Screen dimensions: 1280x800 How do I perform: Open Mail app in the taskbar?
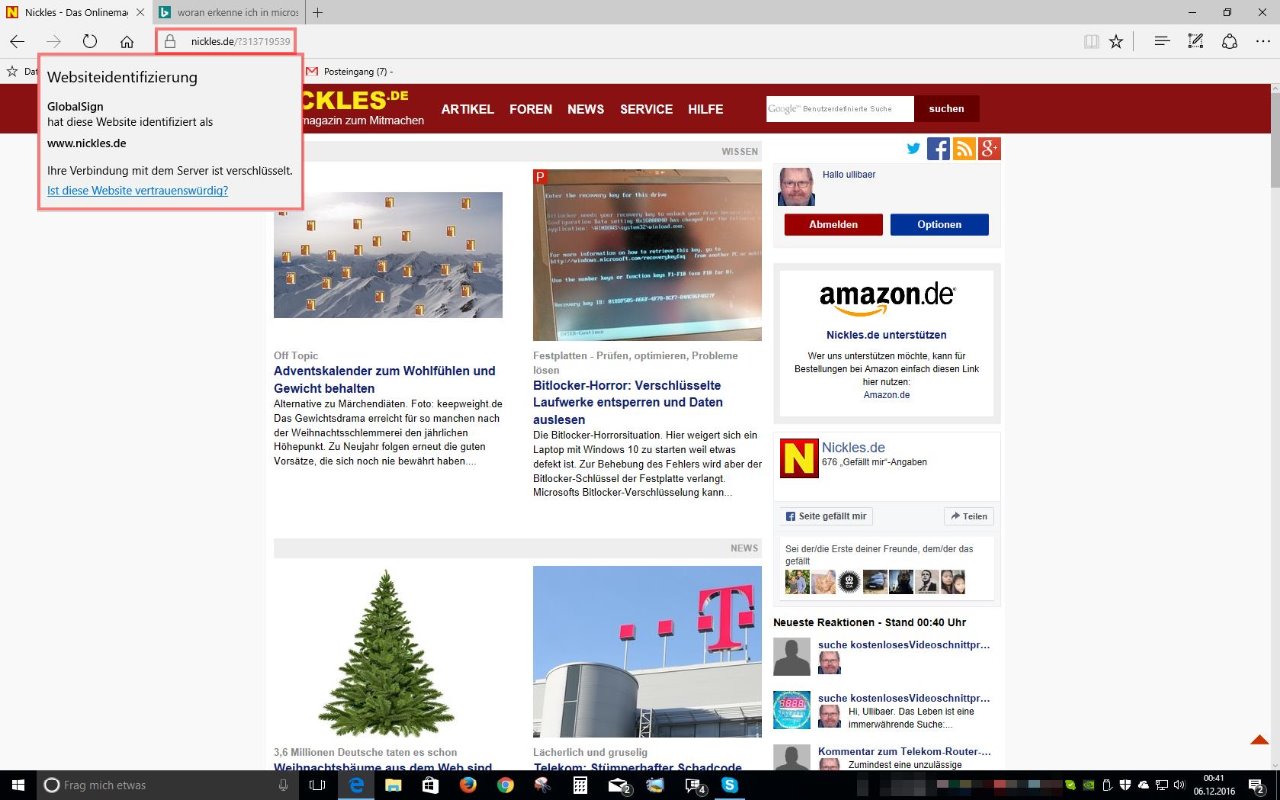click(618, 785)
